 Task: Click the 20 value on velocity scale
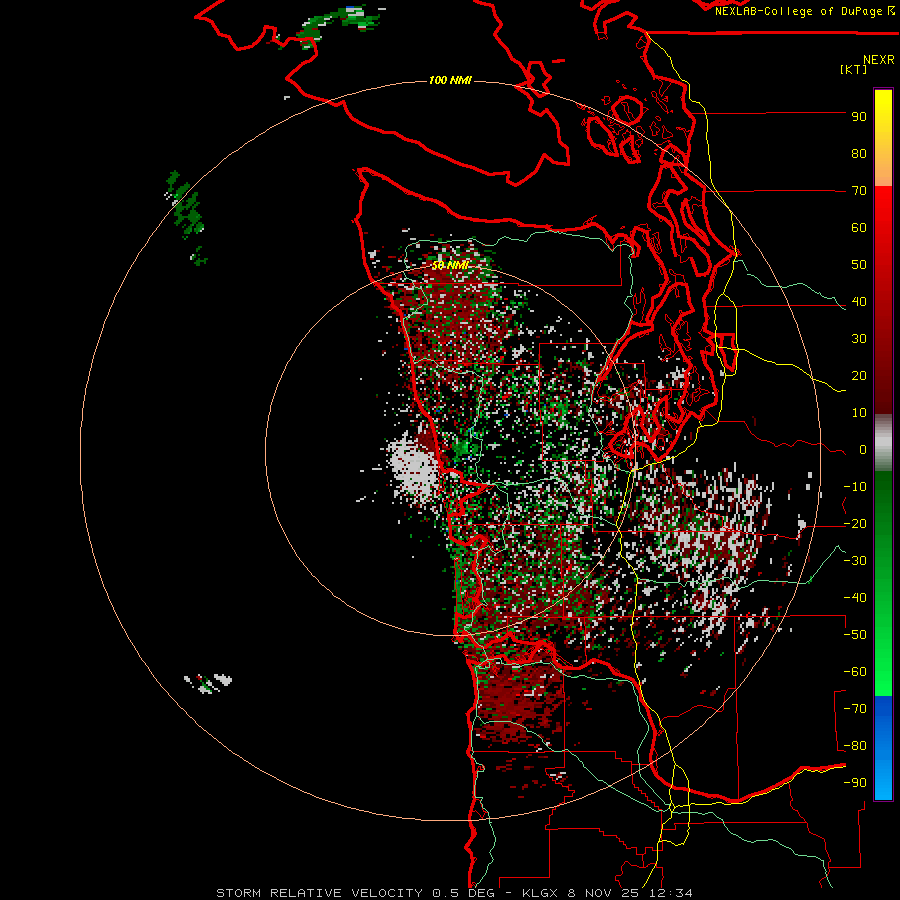tap(859, 376)
